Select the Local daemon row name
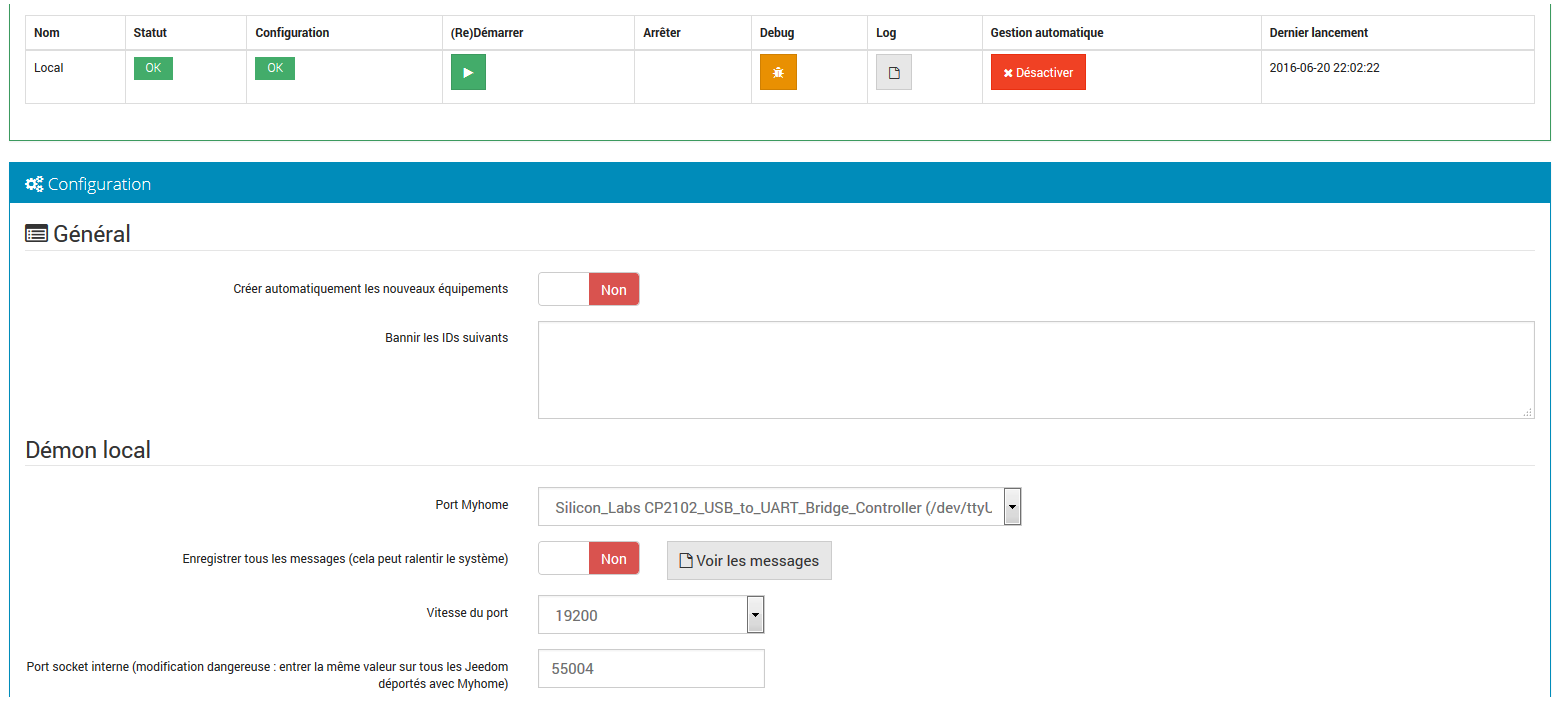This screenshot has height=705, width=1564. point(49,68)
